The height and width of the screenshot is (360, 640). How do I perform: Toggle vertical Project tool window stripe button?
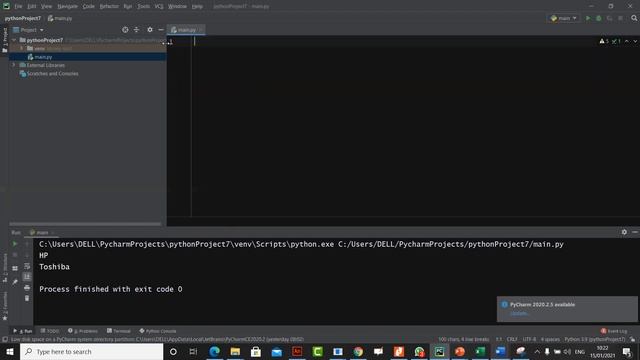coord(4,40)
